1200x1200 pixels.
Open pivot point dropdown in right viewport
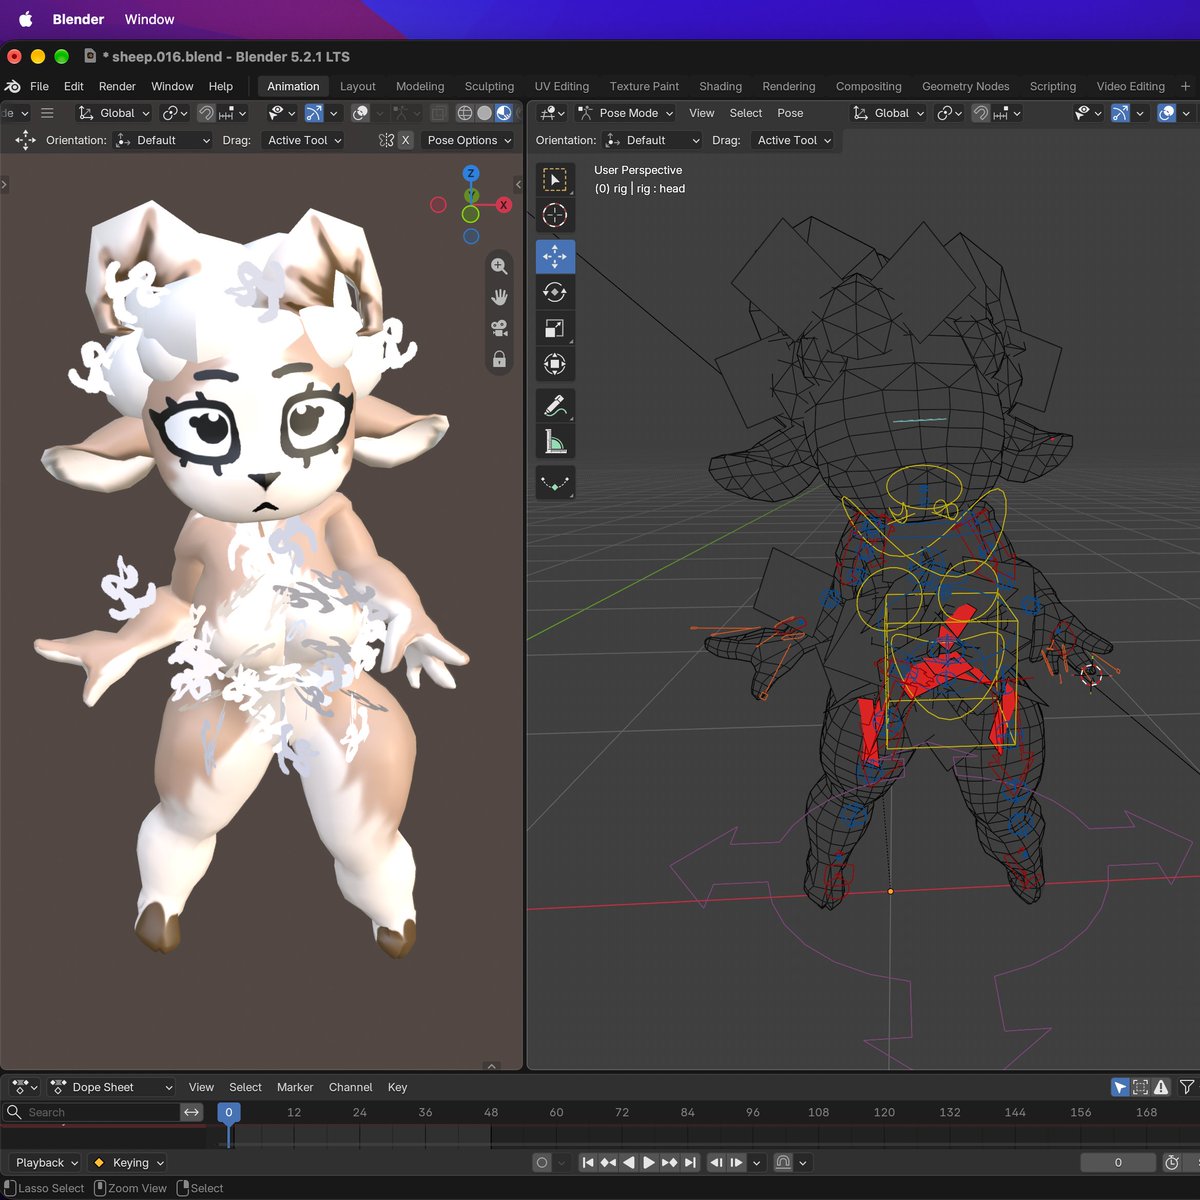pos(948,113)
